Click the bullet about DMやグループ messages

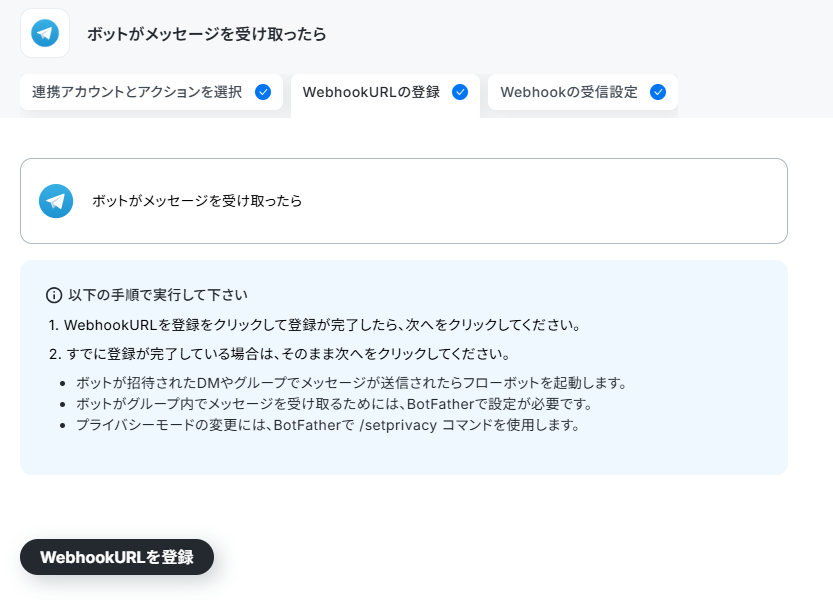point(352,383)
